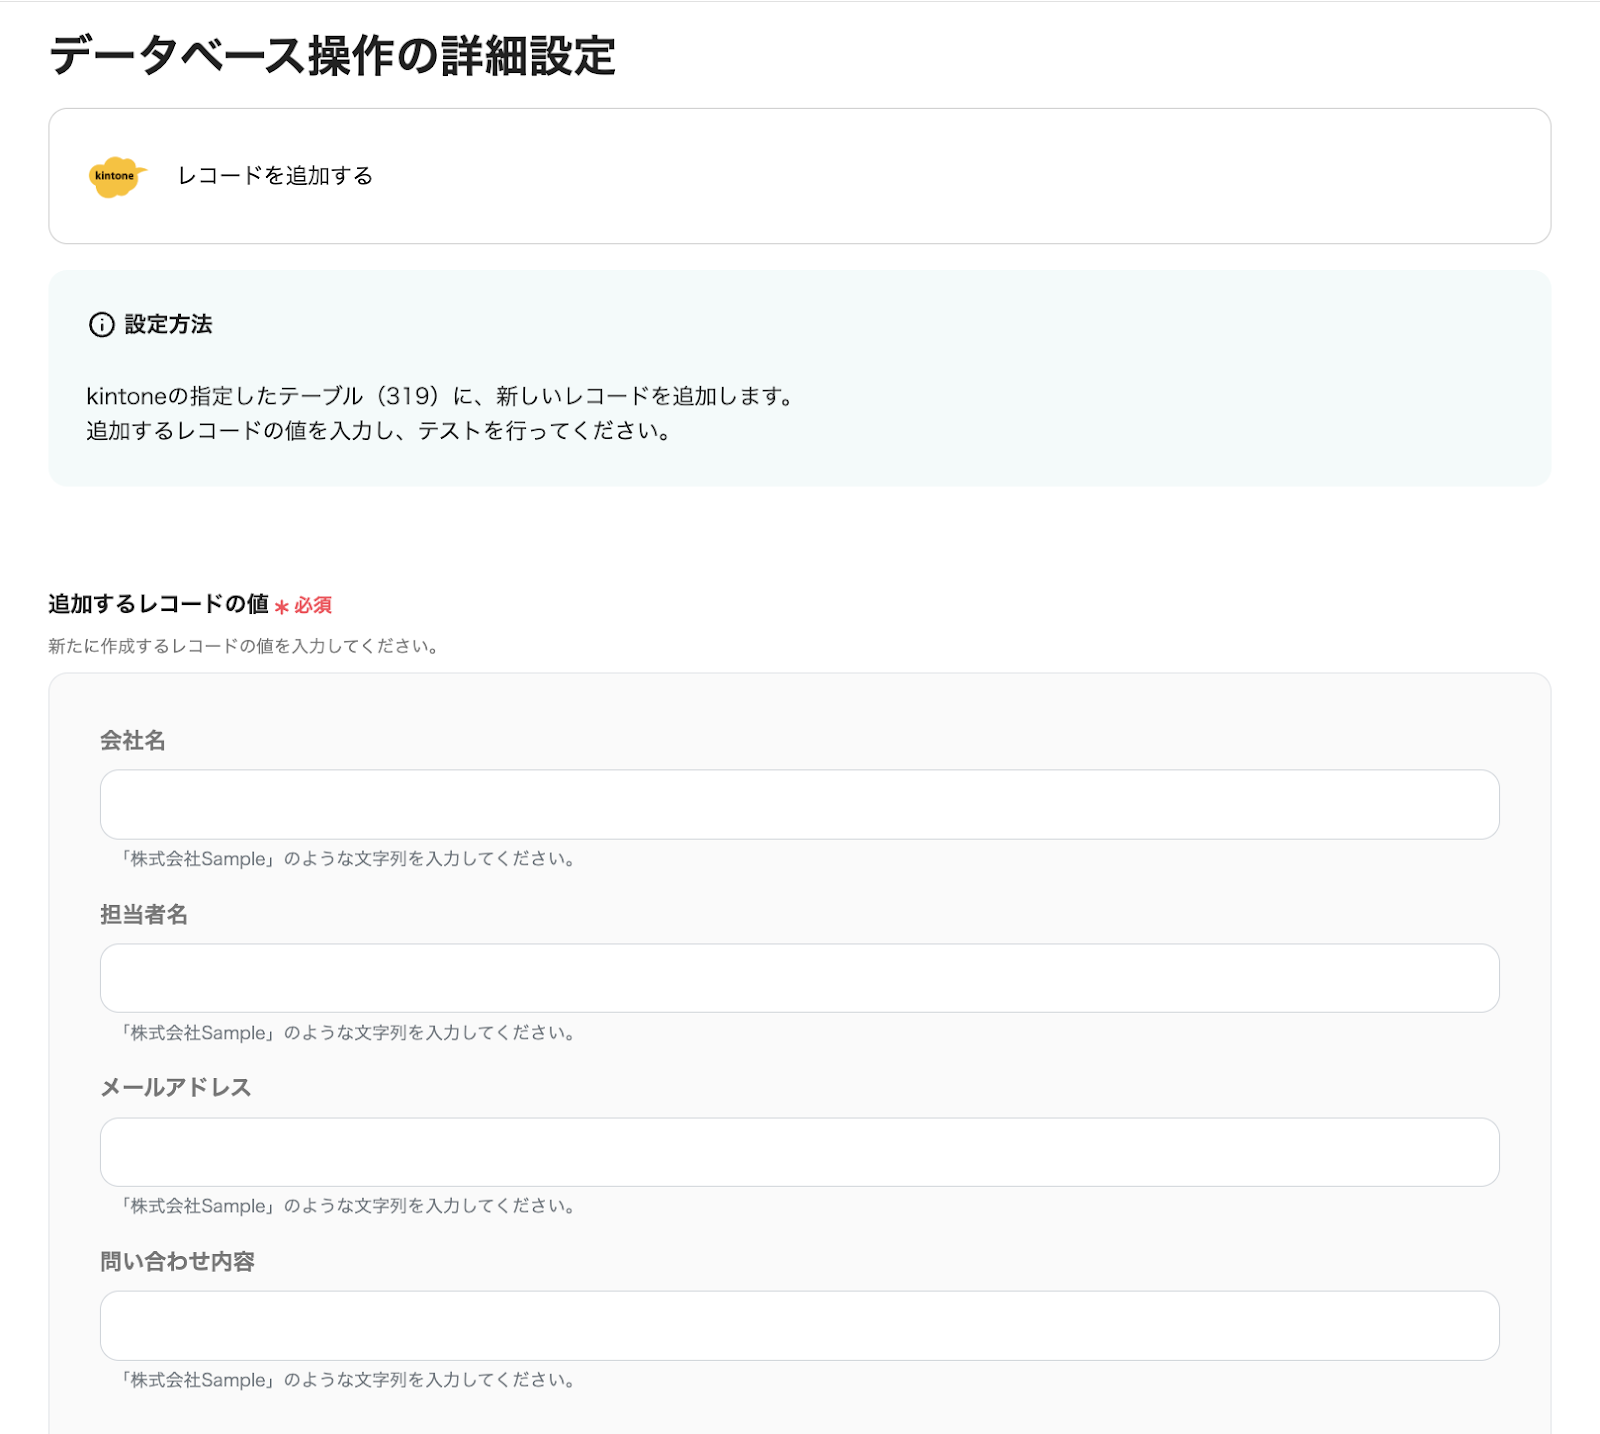The height and width of the screenshot is (1434, 1600).
Task: Click the 追加するレコードの値 label
Action: [x=159, y=604]
